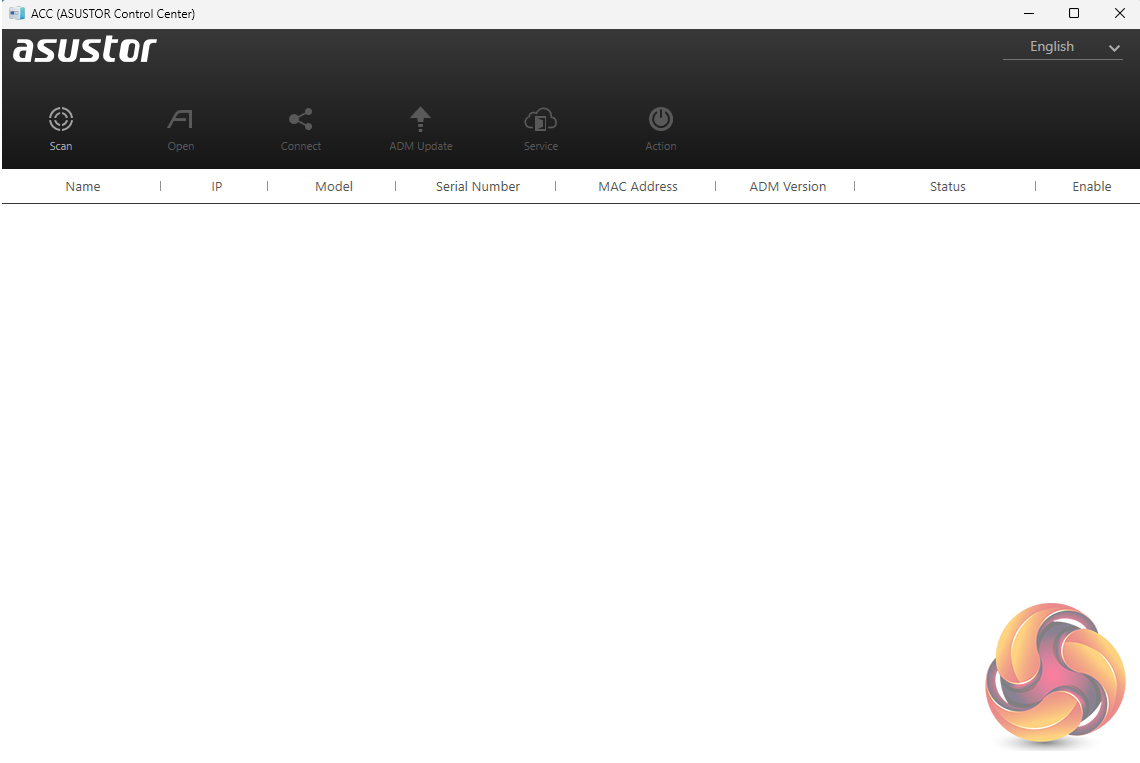Minimize the ACC window
This screenshot has height=763, width=1140.
tap(1029, 13)
